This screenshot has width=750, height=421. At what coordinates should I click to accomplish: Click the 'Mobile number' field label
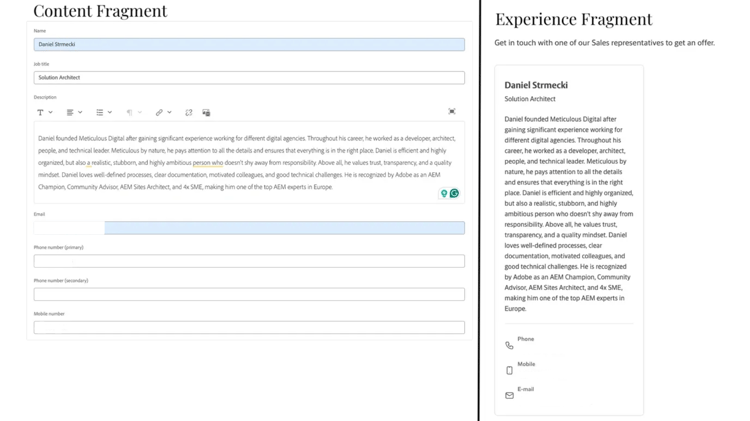click(x=49, y=314)
